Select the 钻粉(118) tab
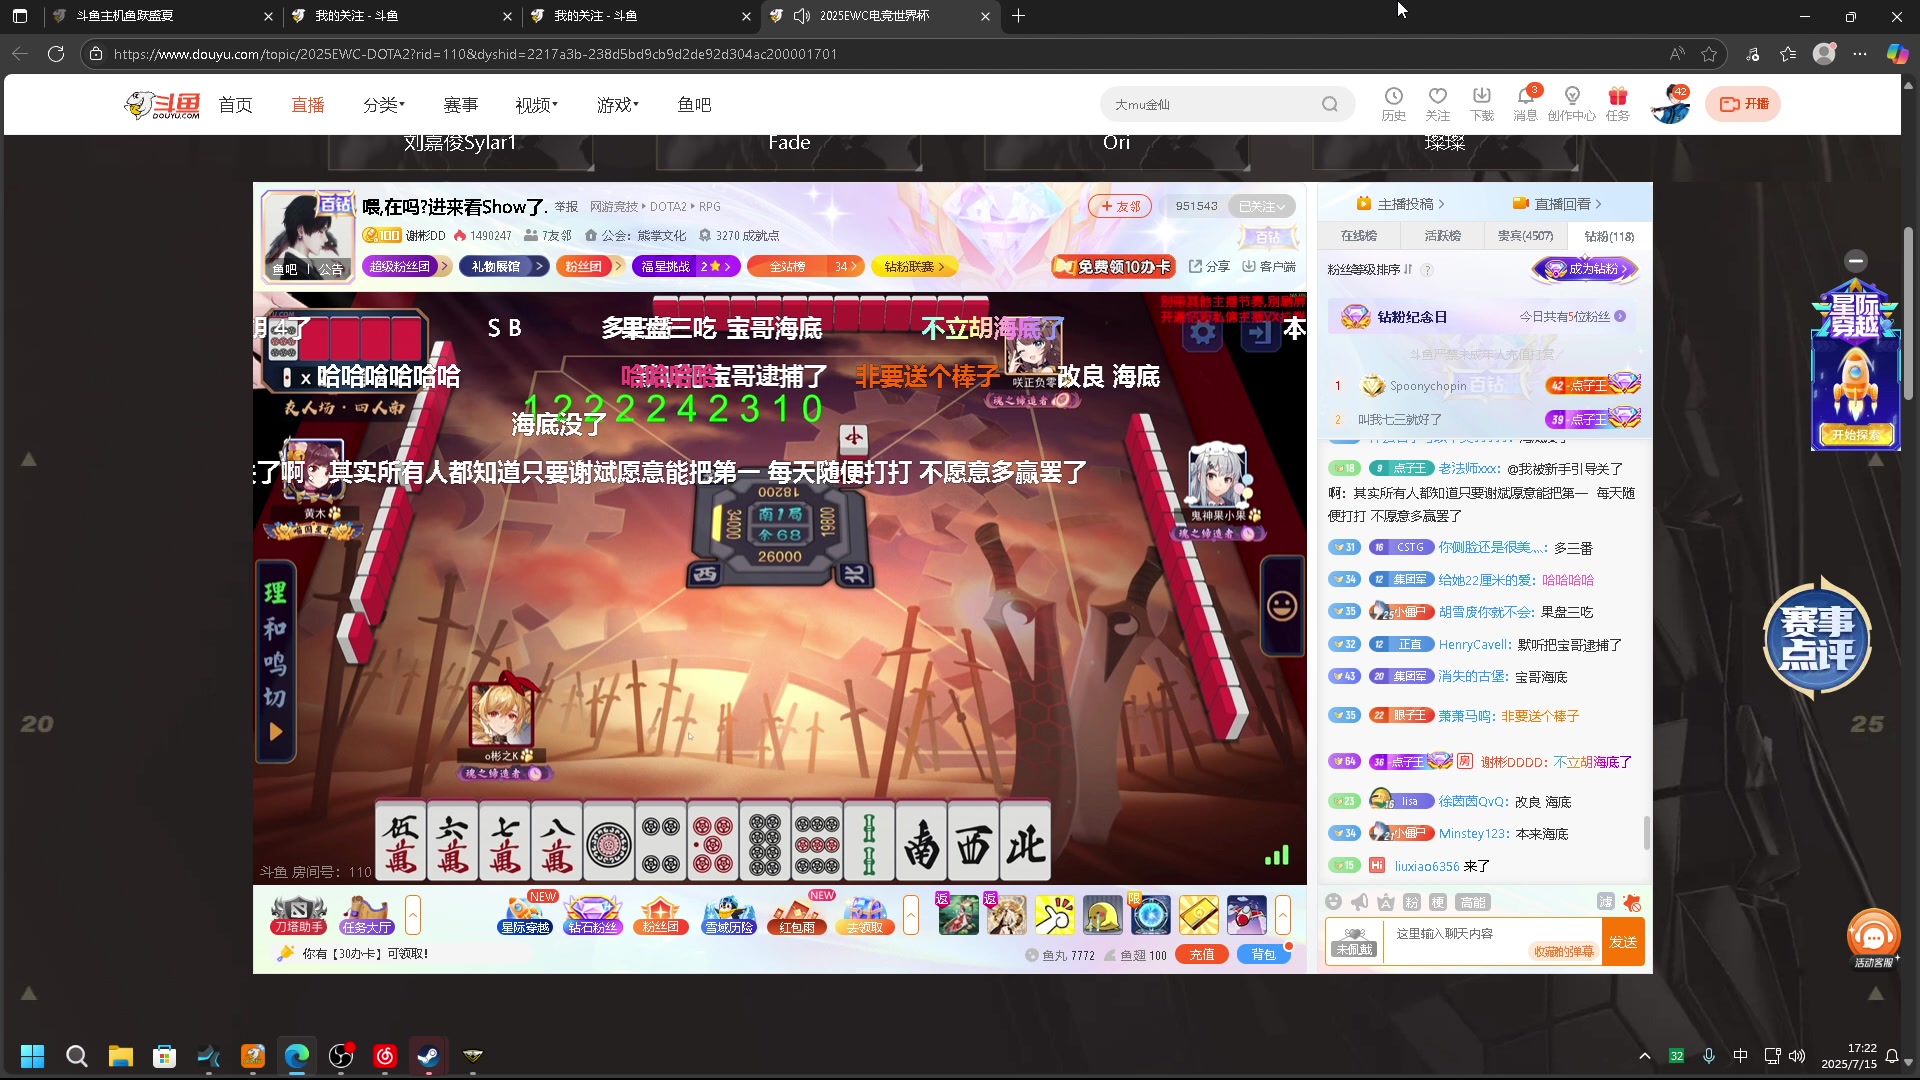 (x=1609, y=236)
